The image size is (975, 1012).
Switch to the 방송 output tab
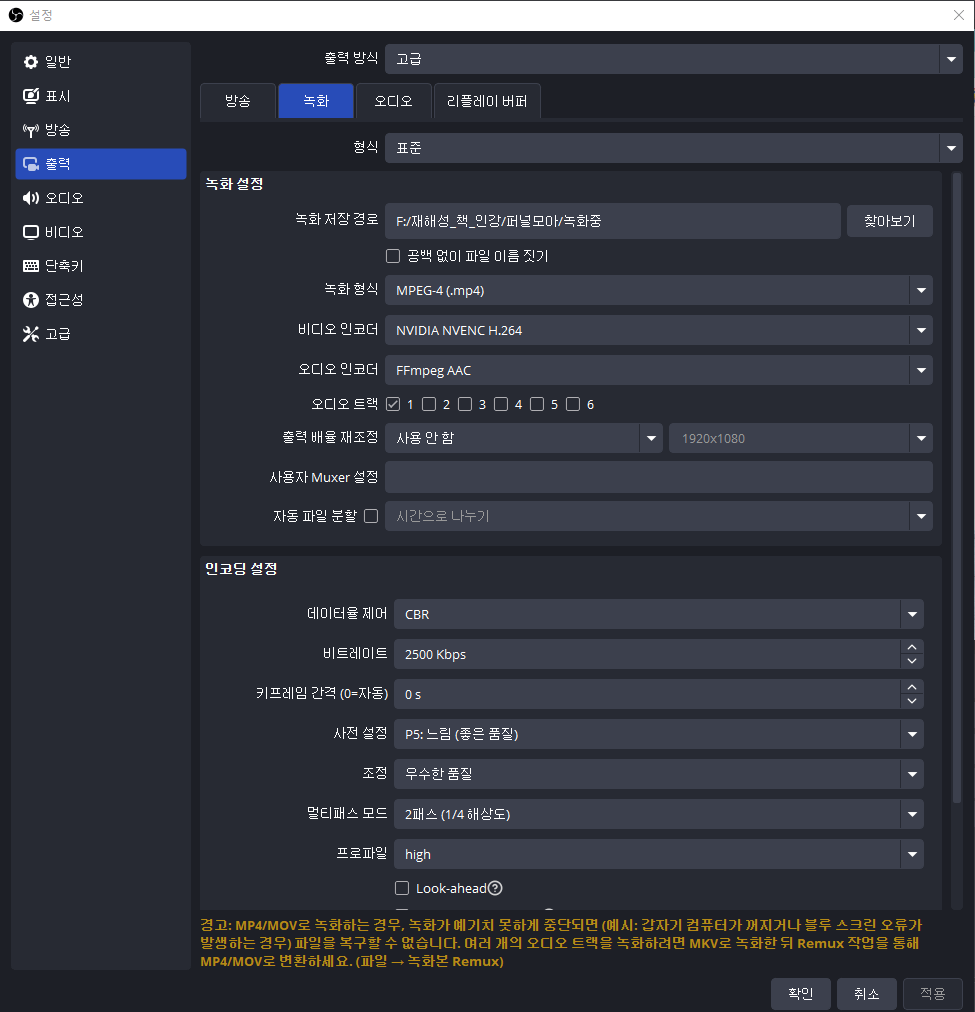pos(238,101)
